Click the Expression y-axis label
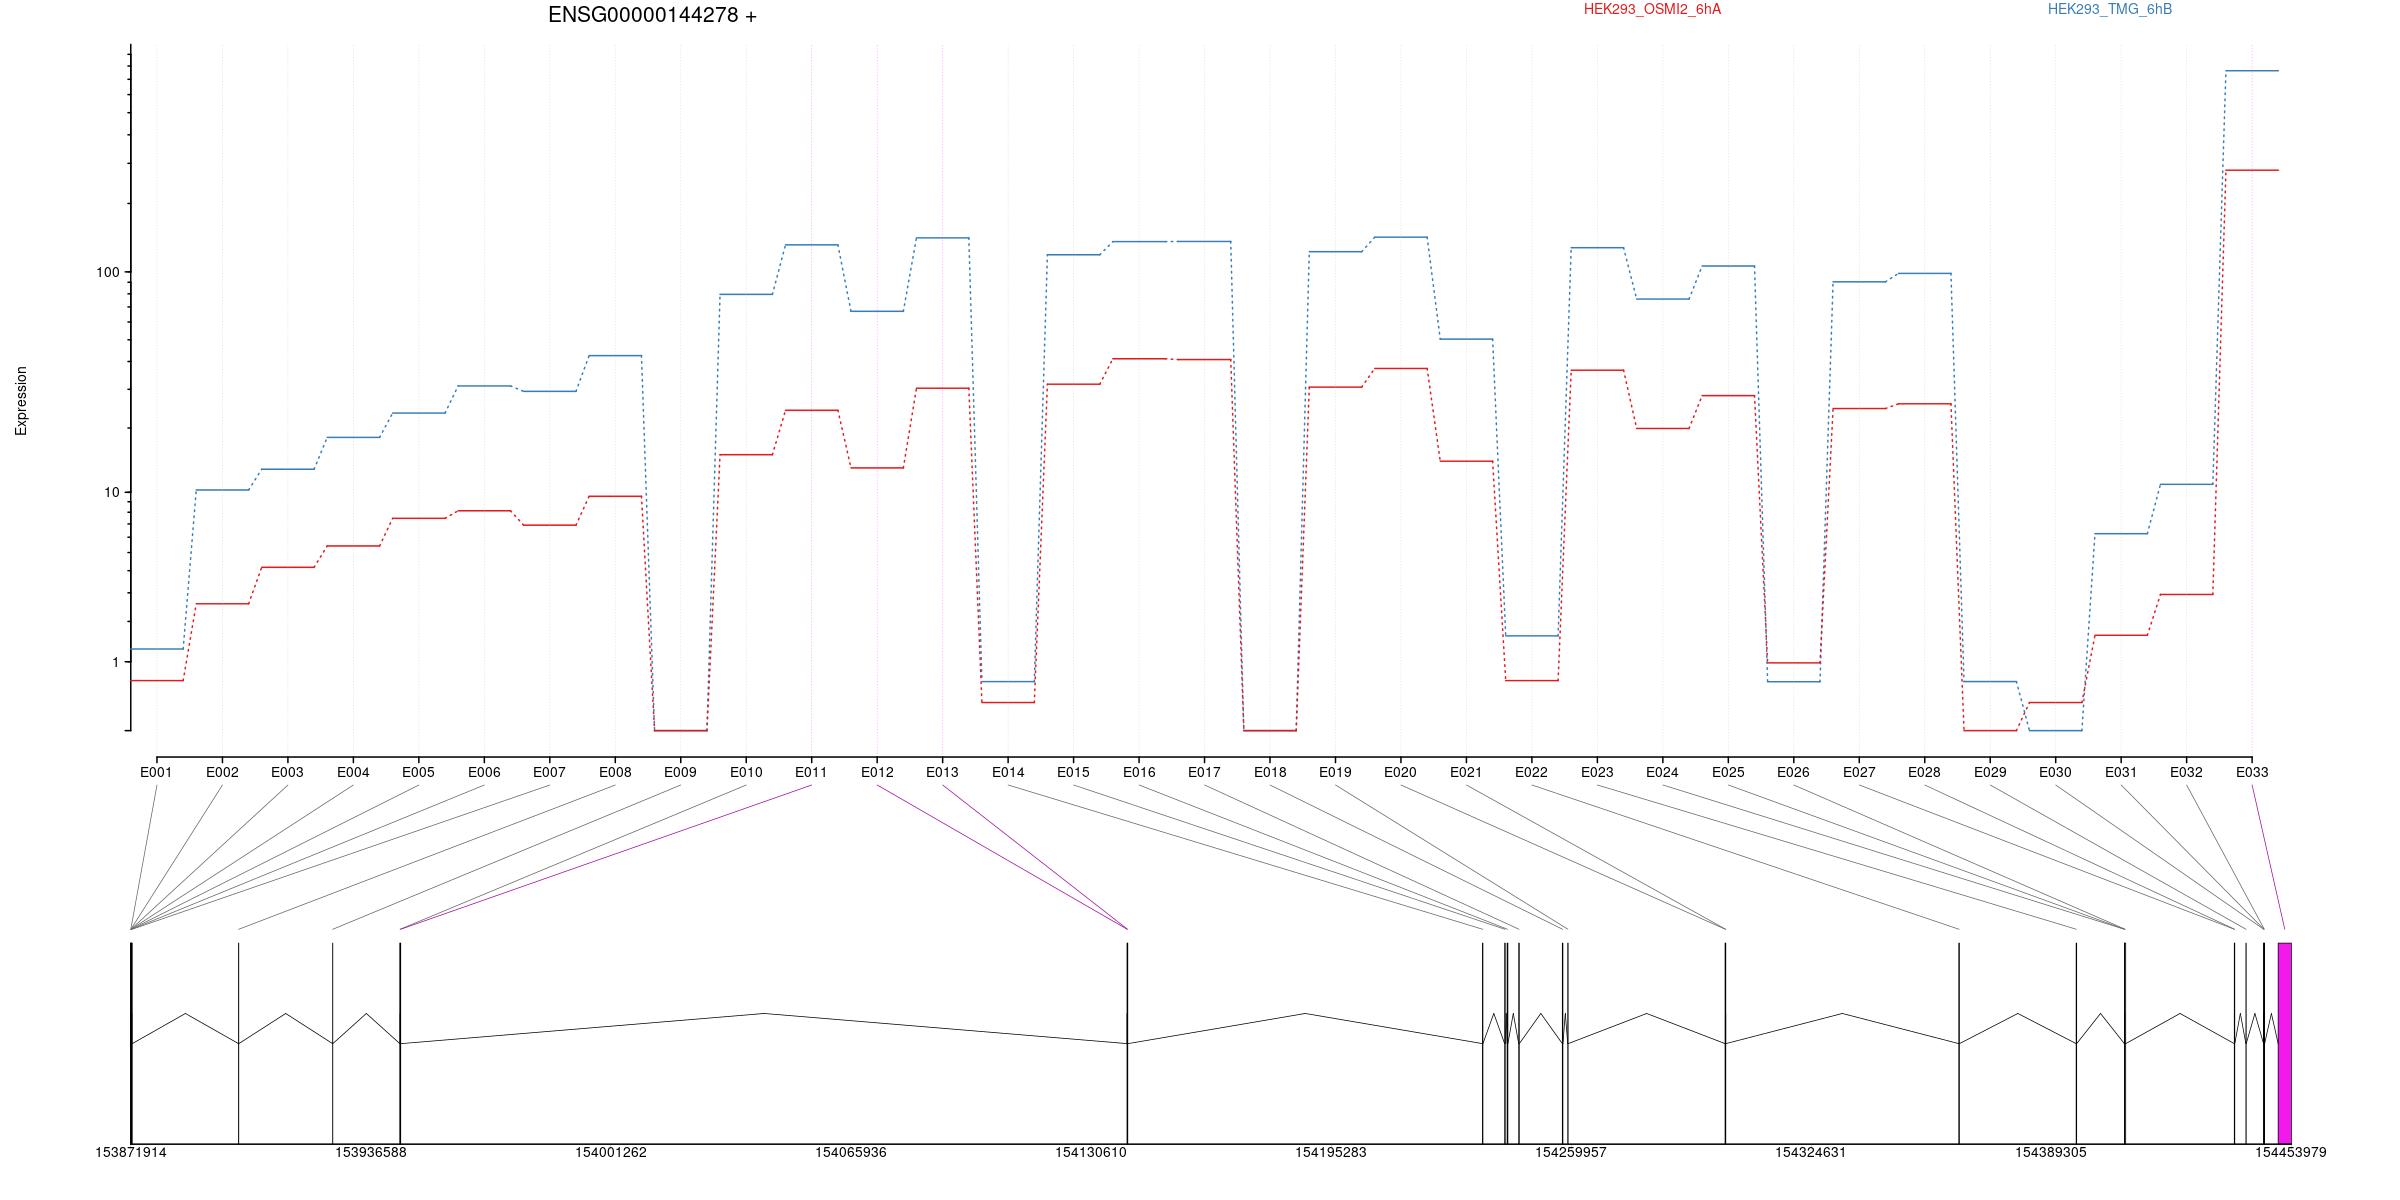 [x=21, y=401]
